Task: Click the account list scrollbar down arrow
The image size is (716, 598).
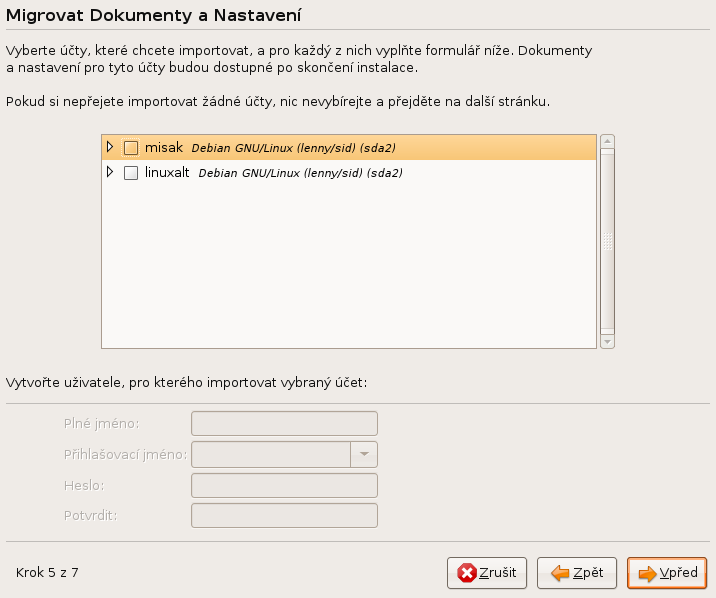Action: click(x=607, y=341)
